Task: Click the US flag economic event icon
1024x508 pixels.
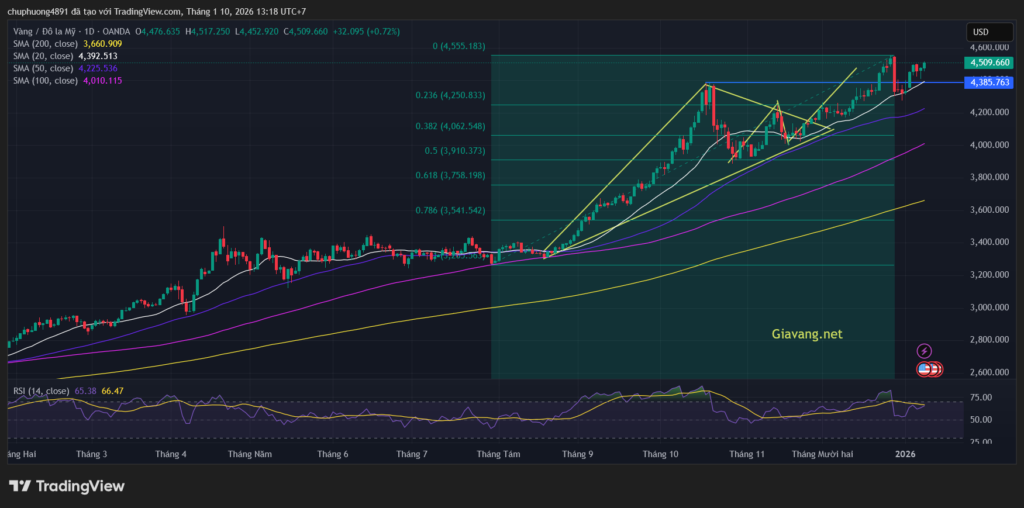Action: tap(926, 369)
